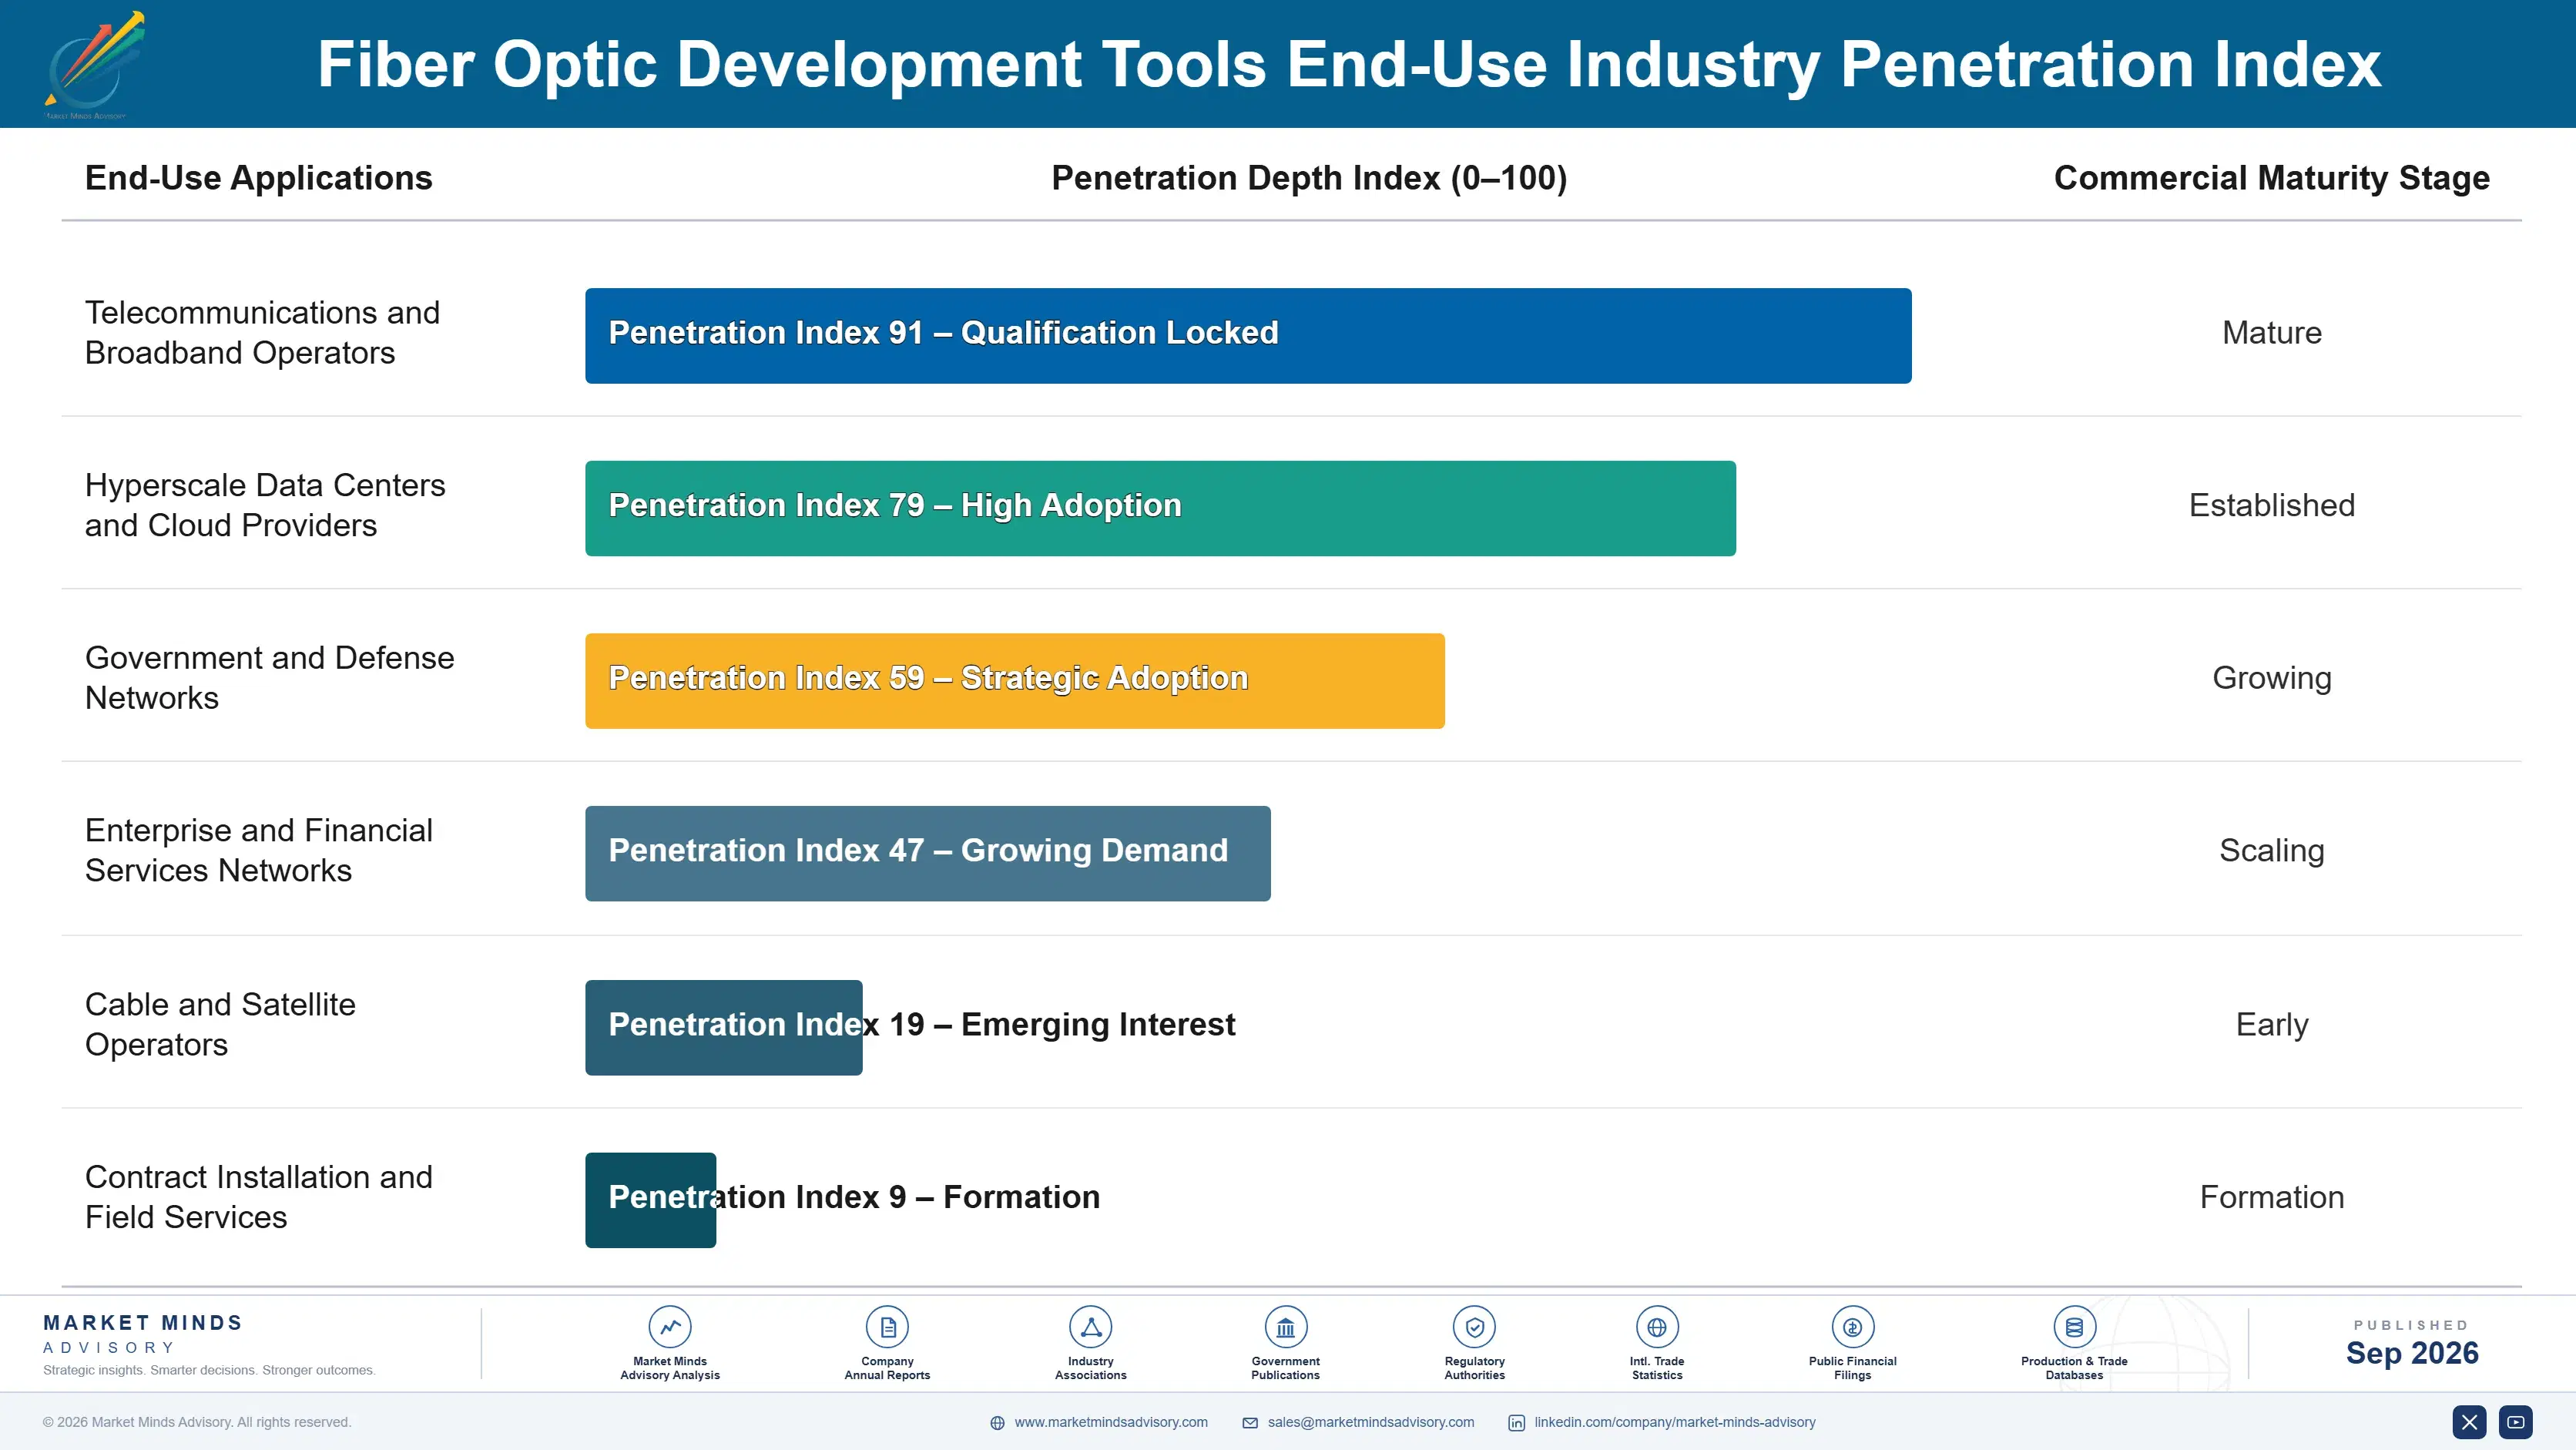
Task: Click the 'Scaling' maturity stage text
Action: [x=2271, y=851]
